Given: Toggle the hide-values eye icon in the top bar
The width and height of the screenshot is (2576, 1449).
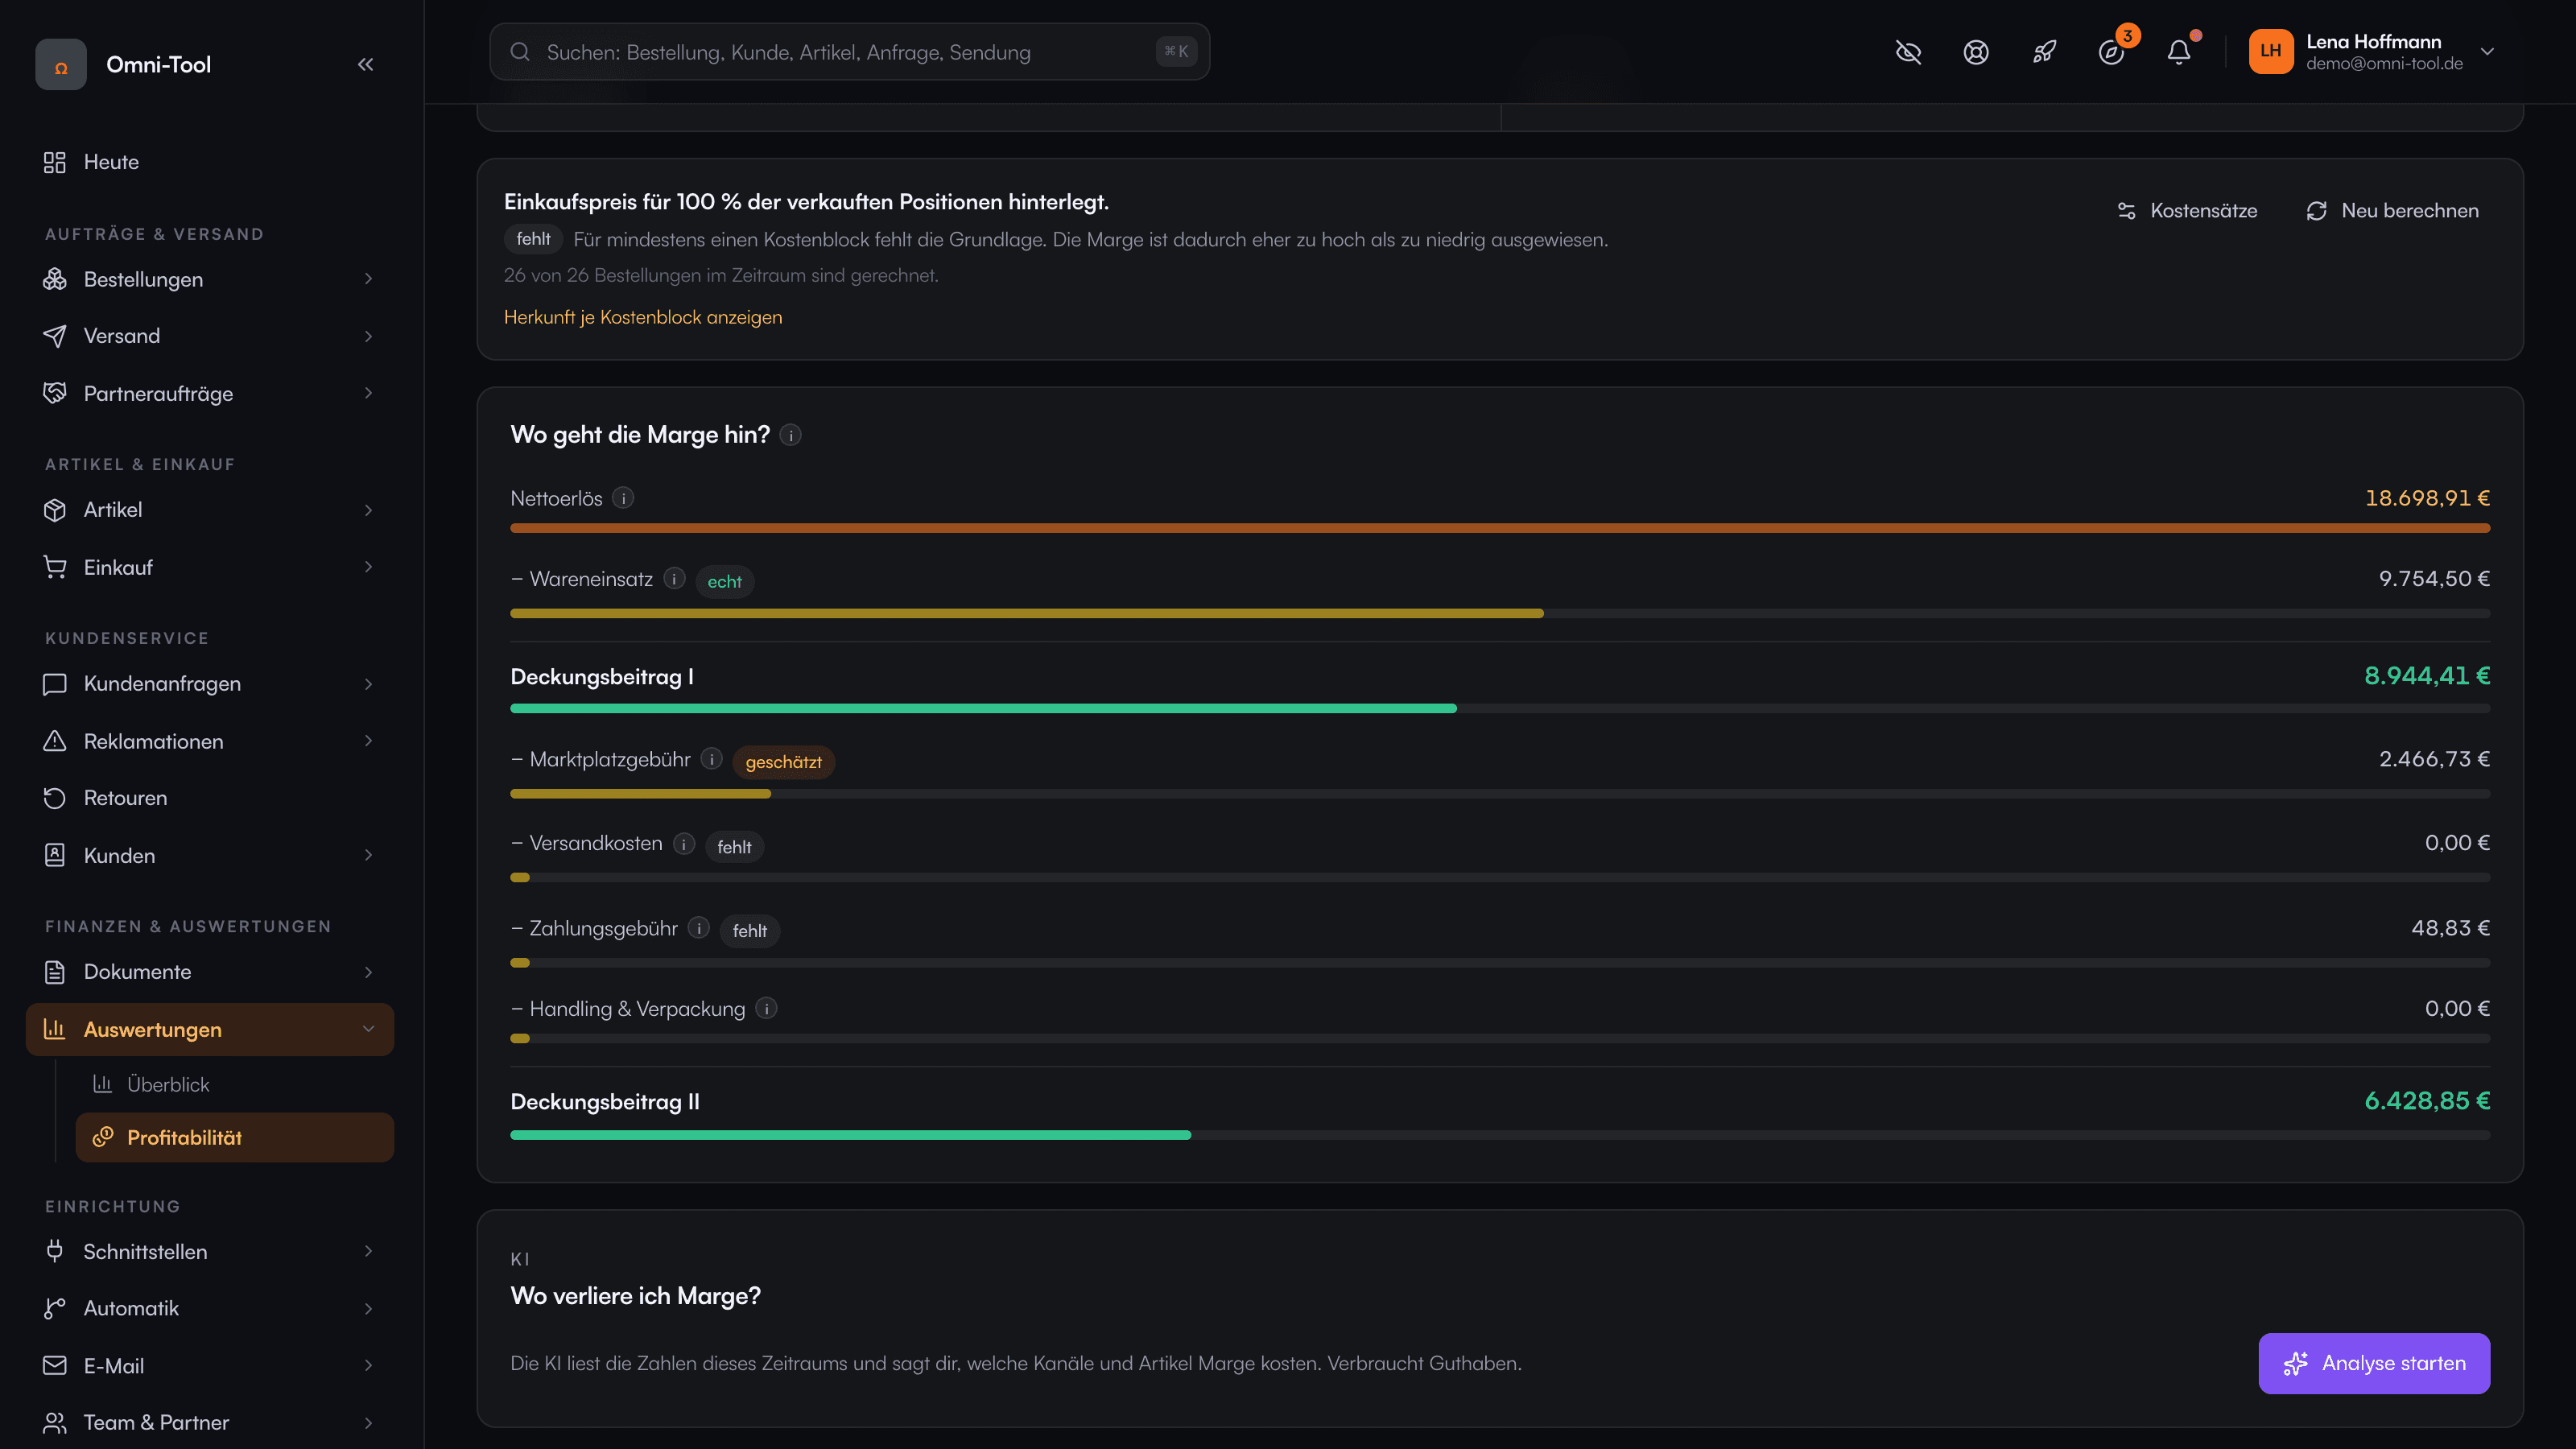Looking at the screenshot, I should coord(1908,52).
